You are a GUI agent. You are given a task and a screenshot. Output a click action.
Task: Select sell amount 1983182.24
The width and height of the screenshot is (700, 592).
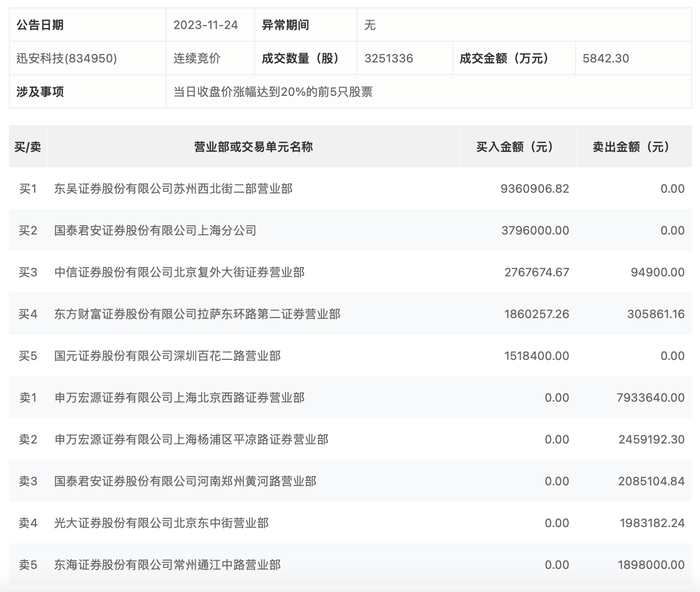(652, 523)
